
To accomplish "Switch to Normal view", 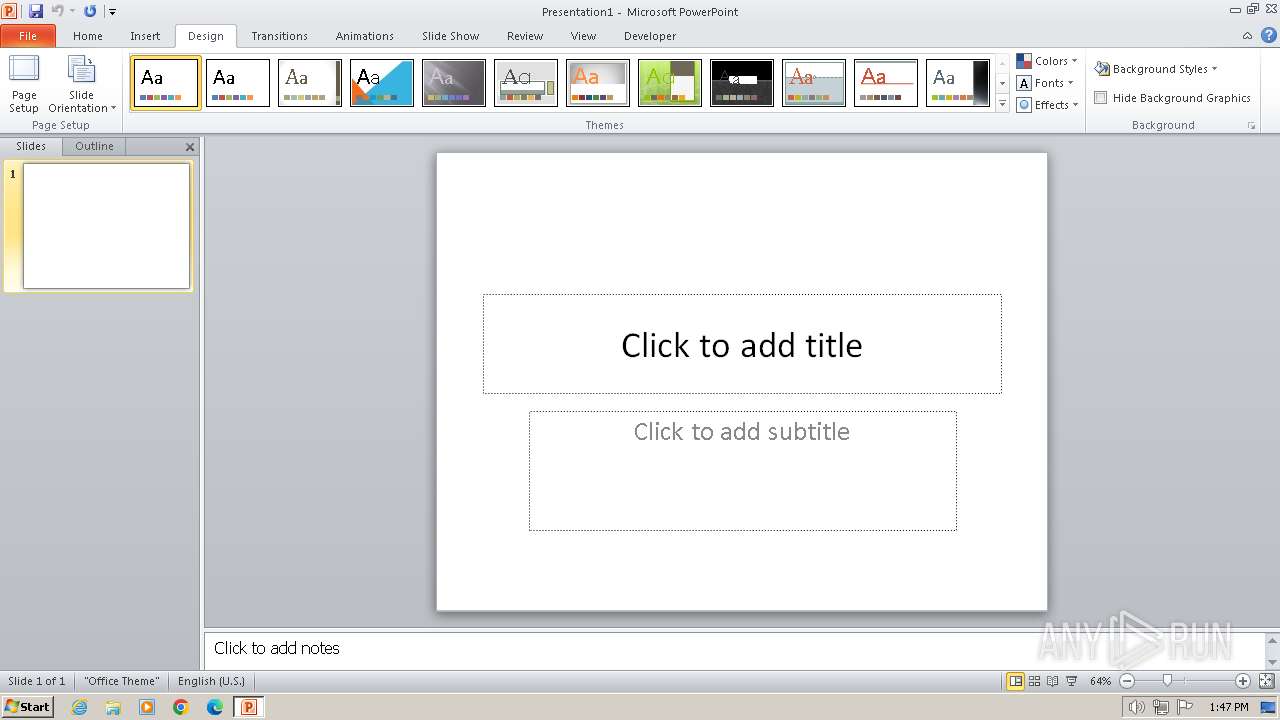I will coord(1016,681).
